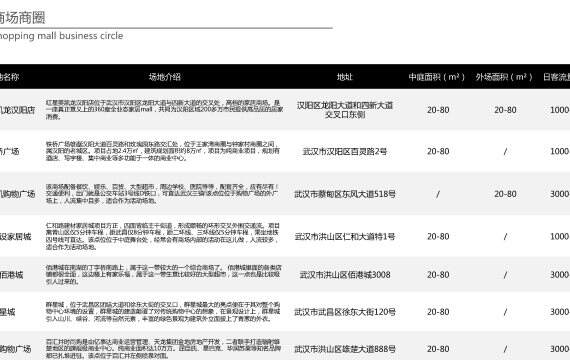
Task: Click the venue name in the 珞楚大道888号 row
Action: 16,349
